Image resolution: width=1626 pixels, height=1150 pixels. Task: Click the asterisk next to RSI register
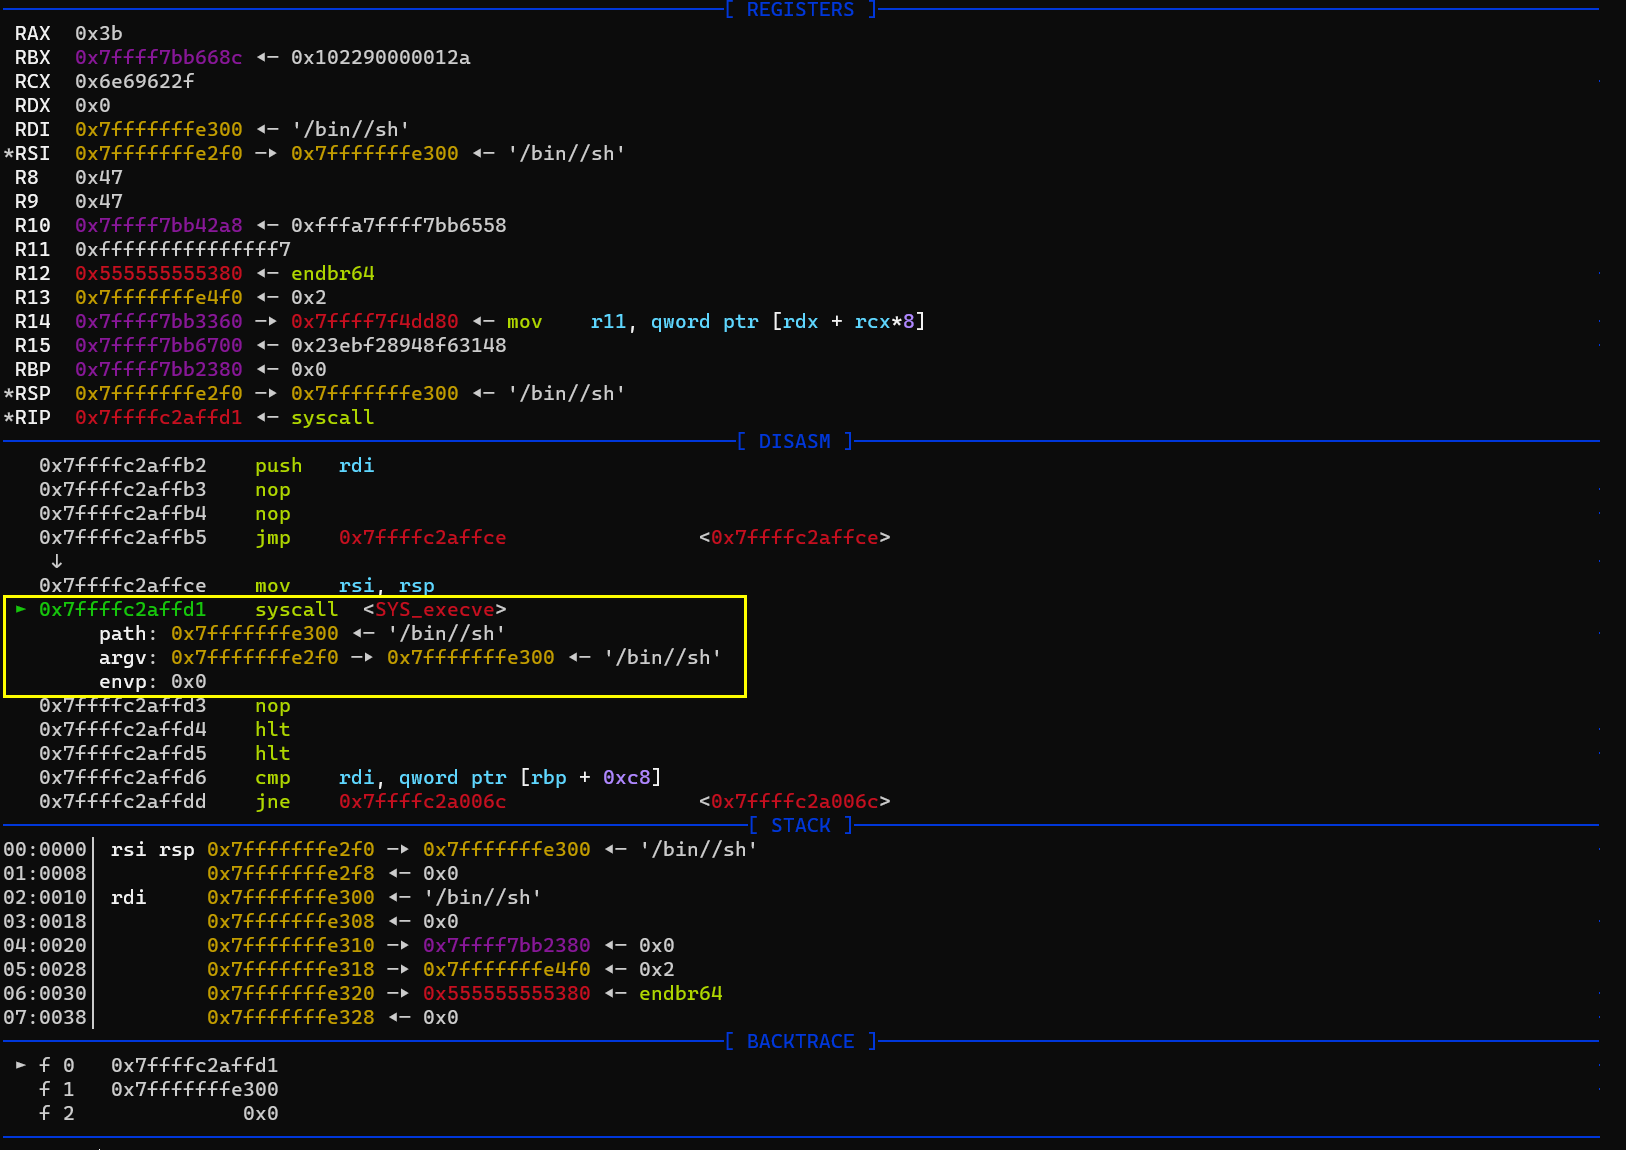[x=9, y=153]
